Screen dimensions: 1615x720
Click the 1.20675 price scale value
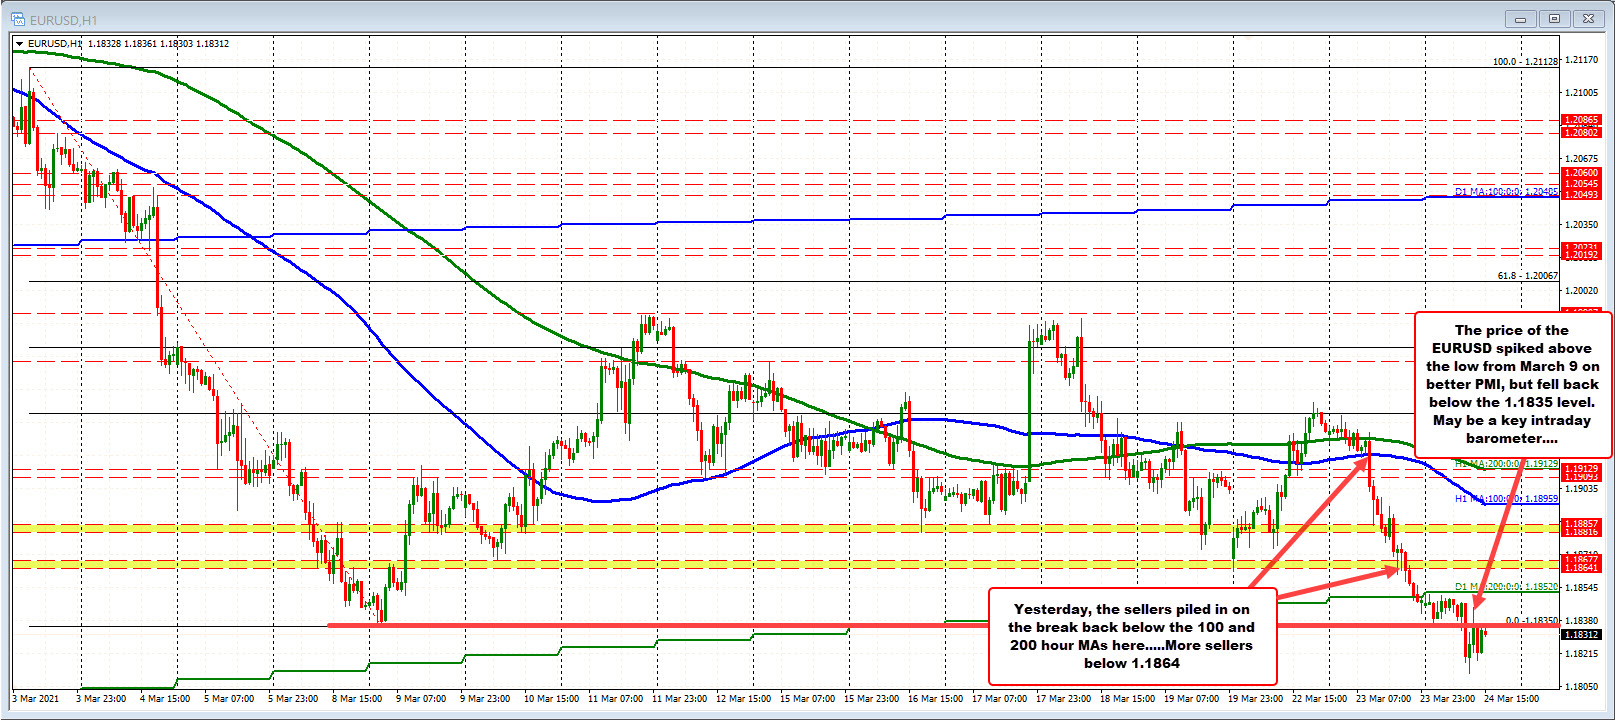[1581, 159]
